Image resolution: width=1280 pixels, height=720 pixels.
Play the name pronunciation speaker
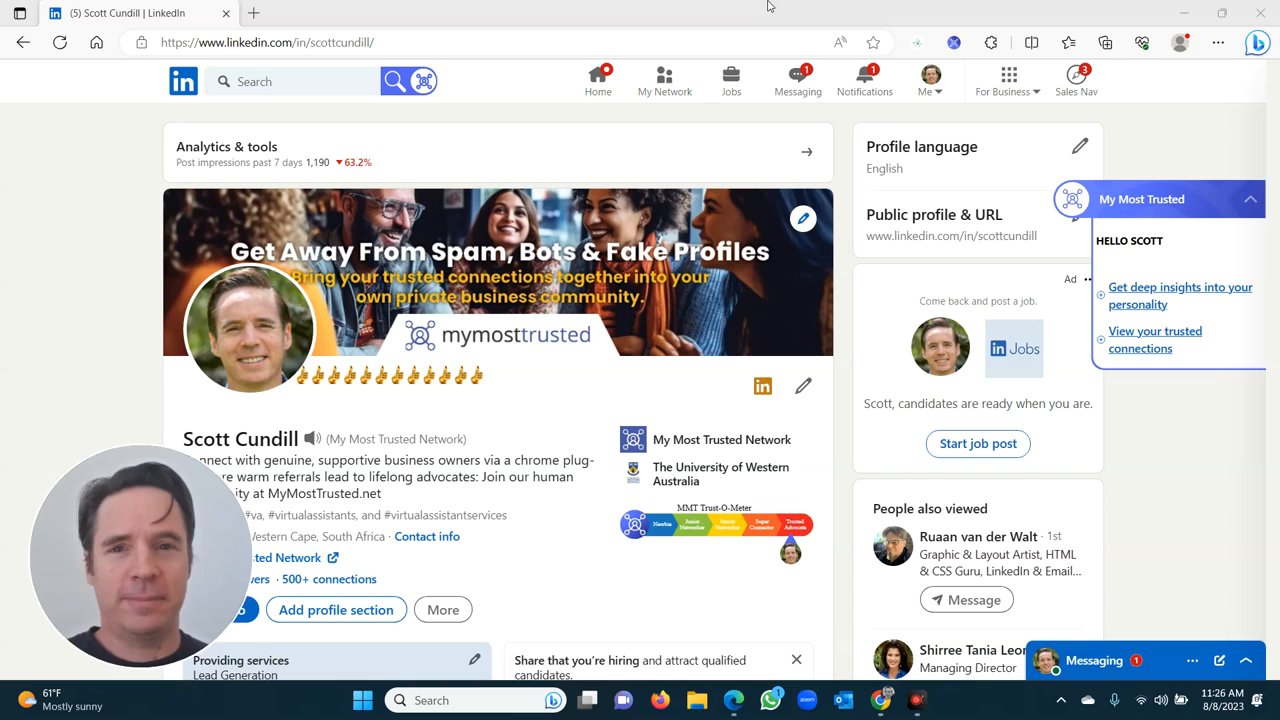(x=312, y=438)
